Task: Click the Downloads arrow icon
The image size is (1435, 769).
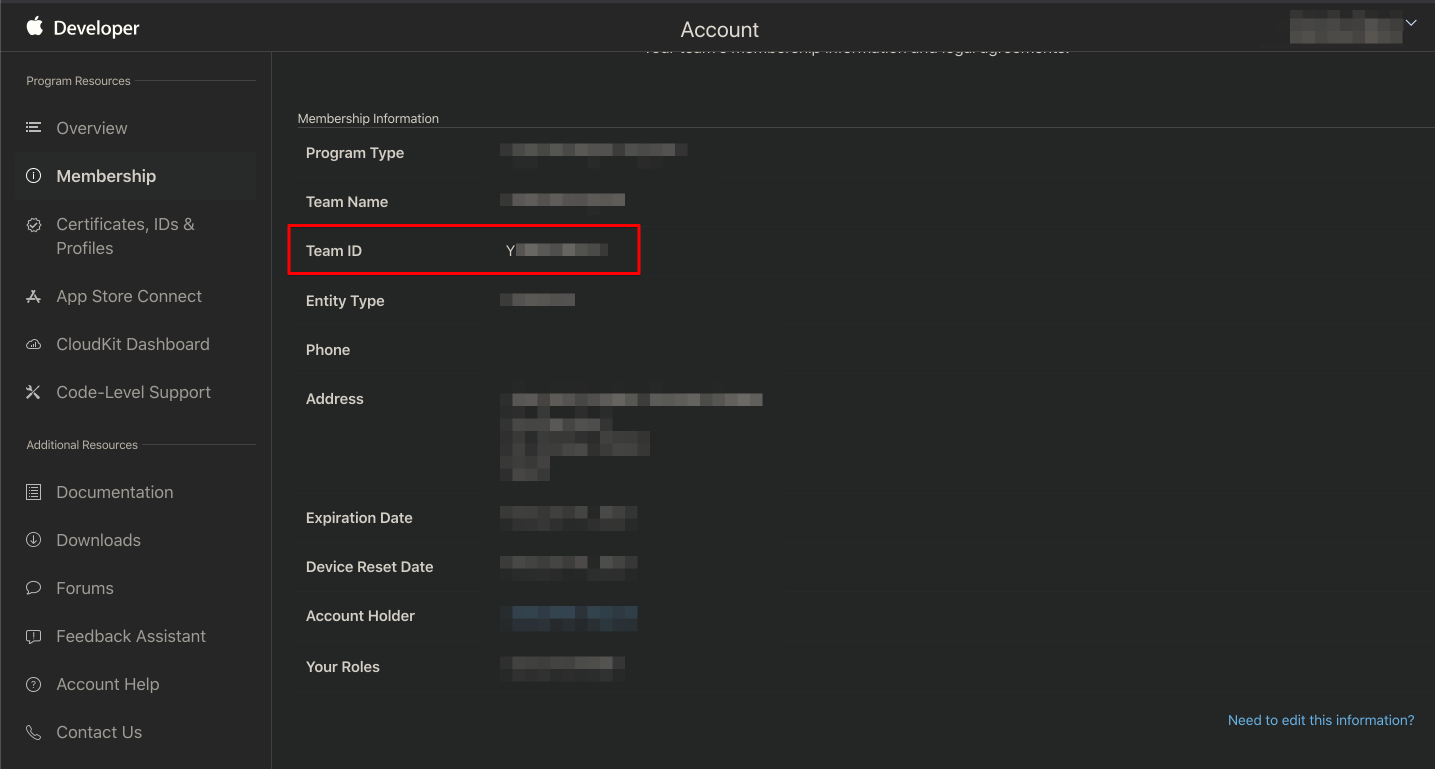Action: click(34, 540)
